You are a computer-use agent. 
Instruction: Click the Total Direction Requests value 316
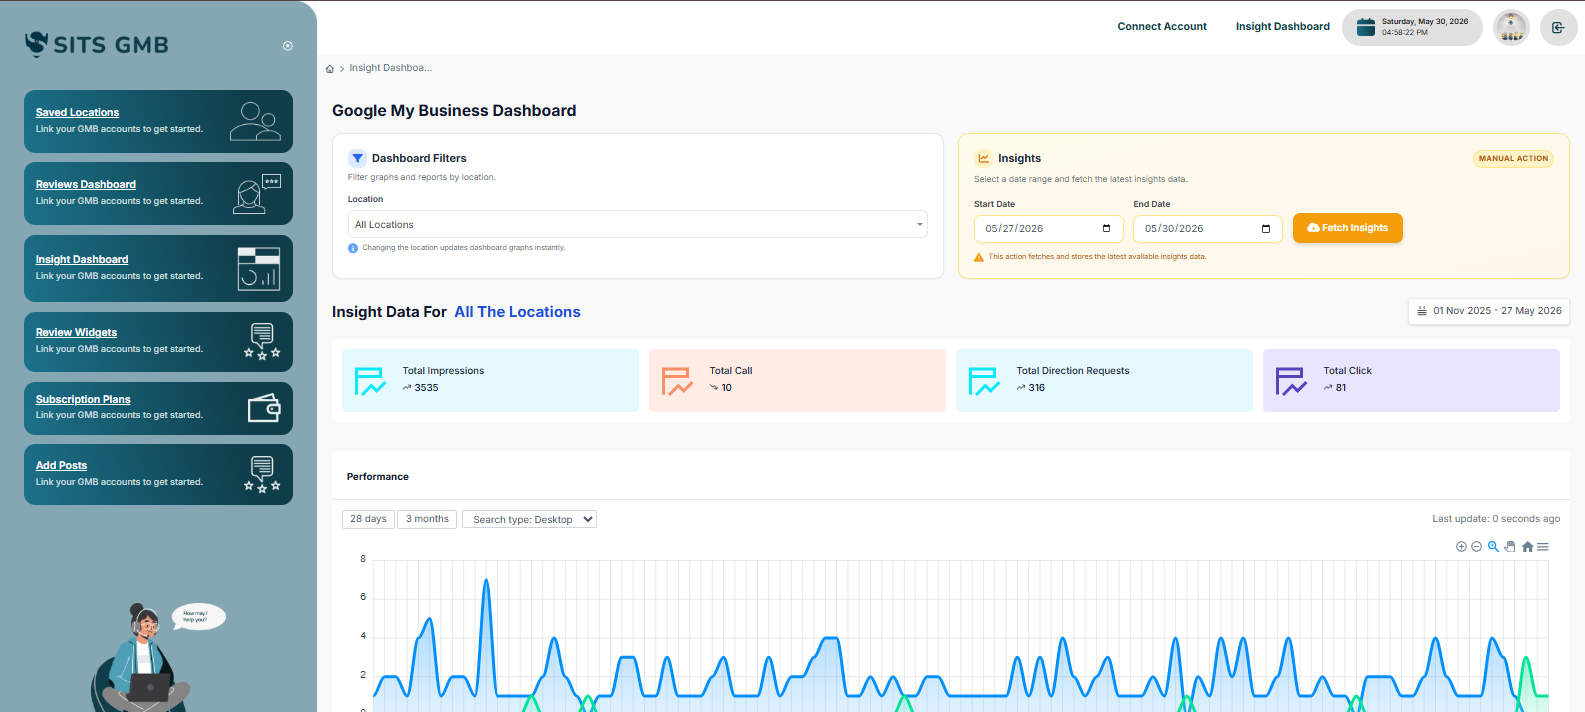1036,388
